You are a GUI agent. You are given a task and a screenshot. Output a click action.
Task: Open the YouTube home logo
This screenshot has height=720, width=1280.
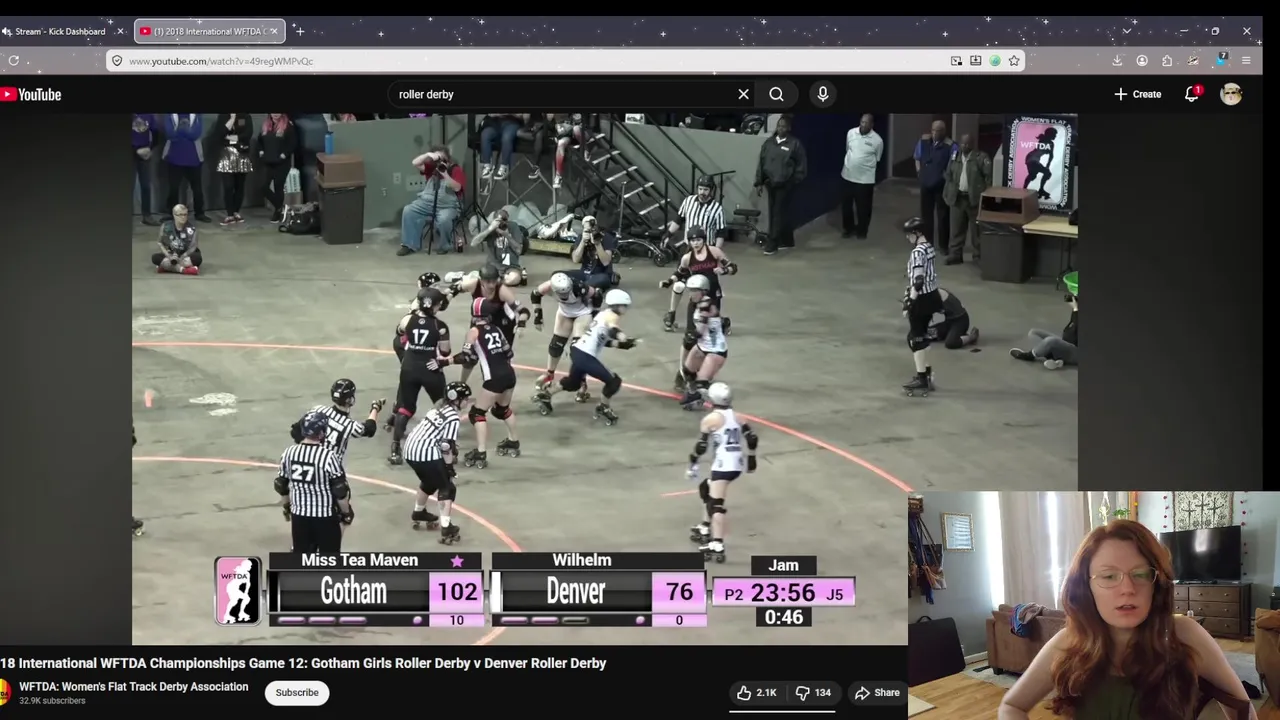click(x=31, y=94)
